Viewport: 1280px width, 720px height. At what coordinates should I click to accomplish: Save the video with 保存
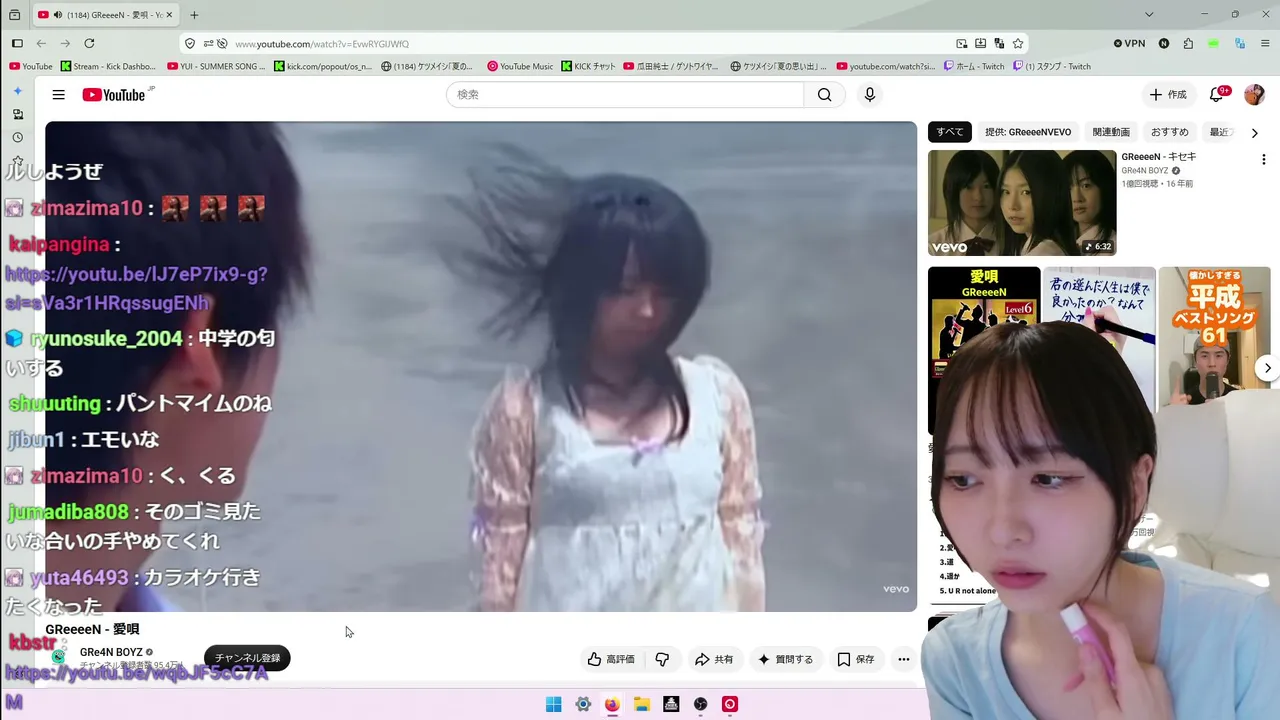tap(856, 659)
